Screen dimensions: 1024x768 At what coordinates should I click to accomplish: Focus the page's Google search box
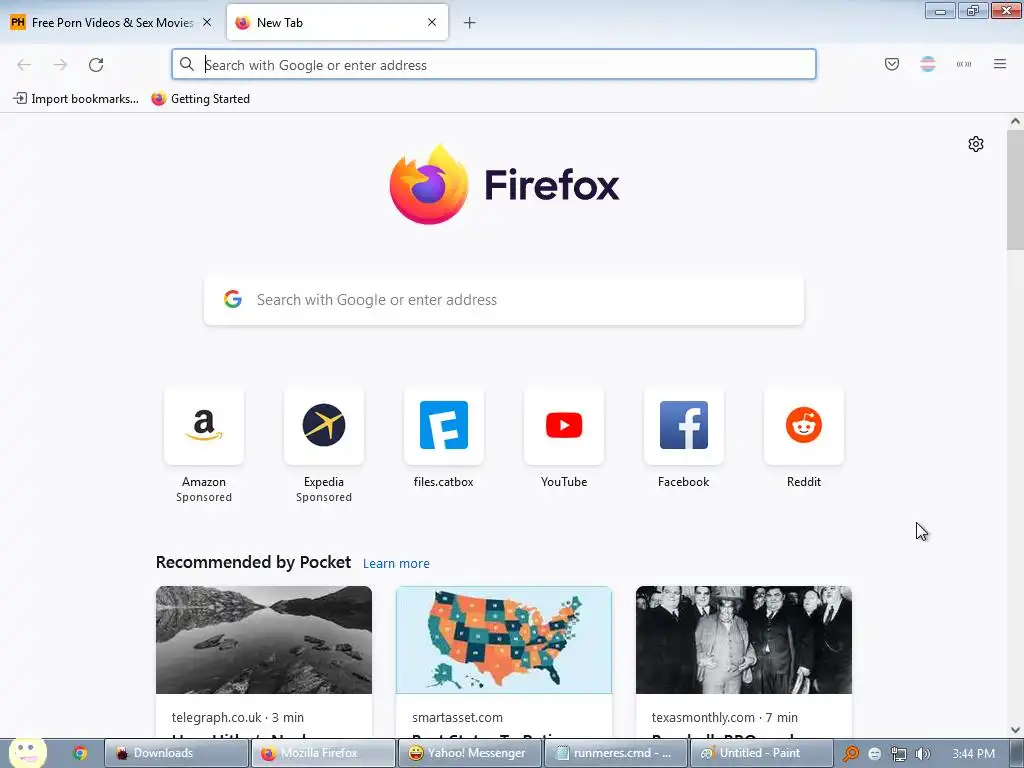[504, 300]
